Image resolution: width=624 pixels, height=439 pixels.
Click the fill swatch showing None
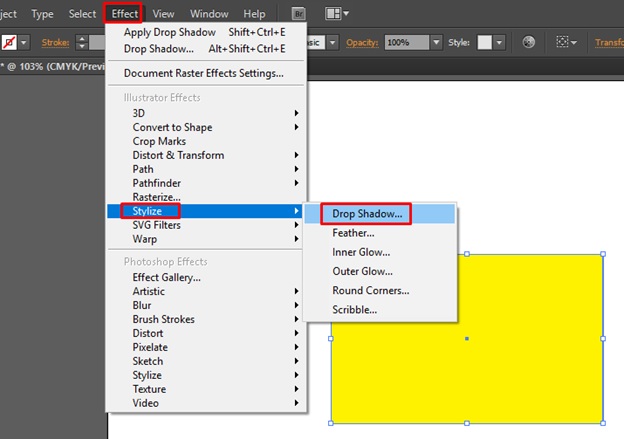pyautogui.click(x=7, y=43)
